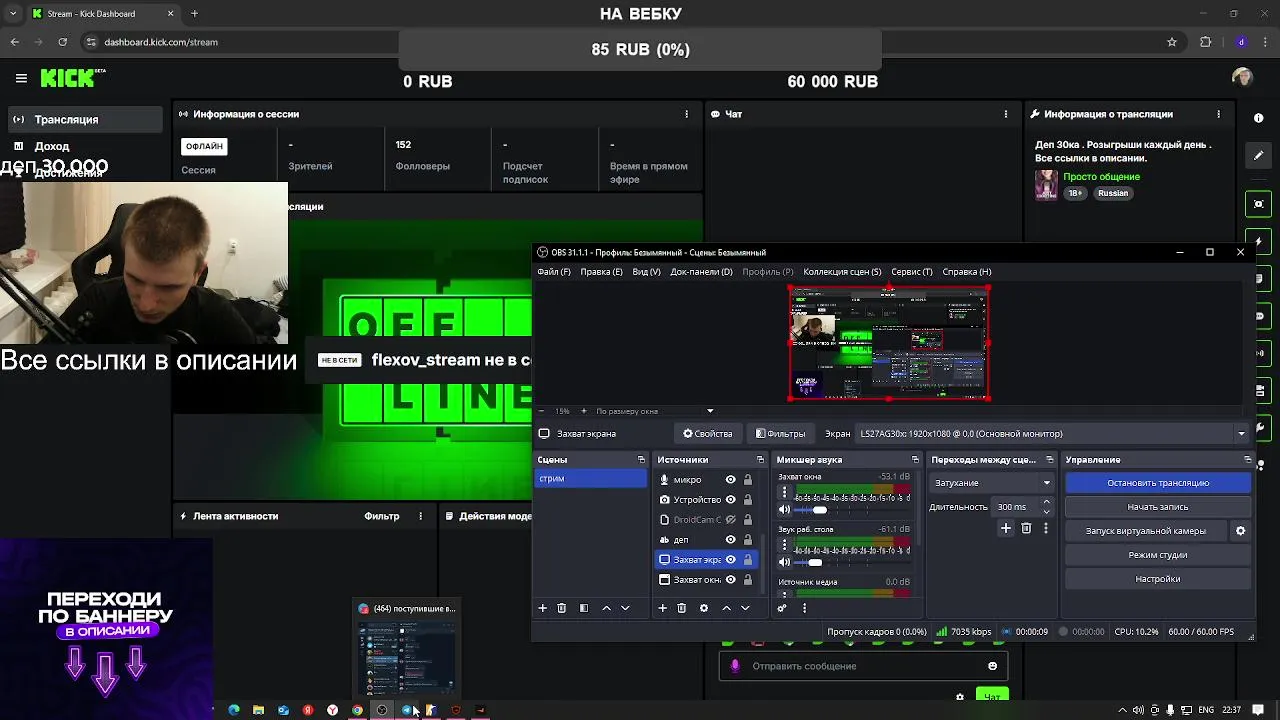This screenshot has width=1280, height=720.
Task: Adjust the Звук раб. стола volume slider
Action: 816,562
